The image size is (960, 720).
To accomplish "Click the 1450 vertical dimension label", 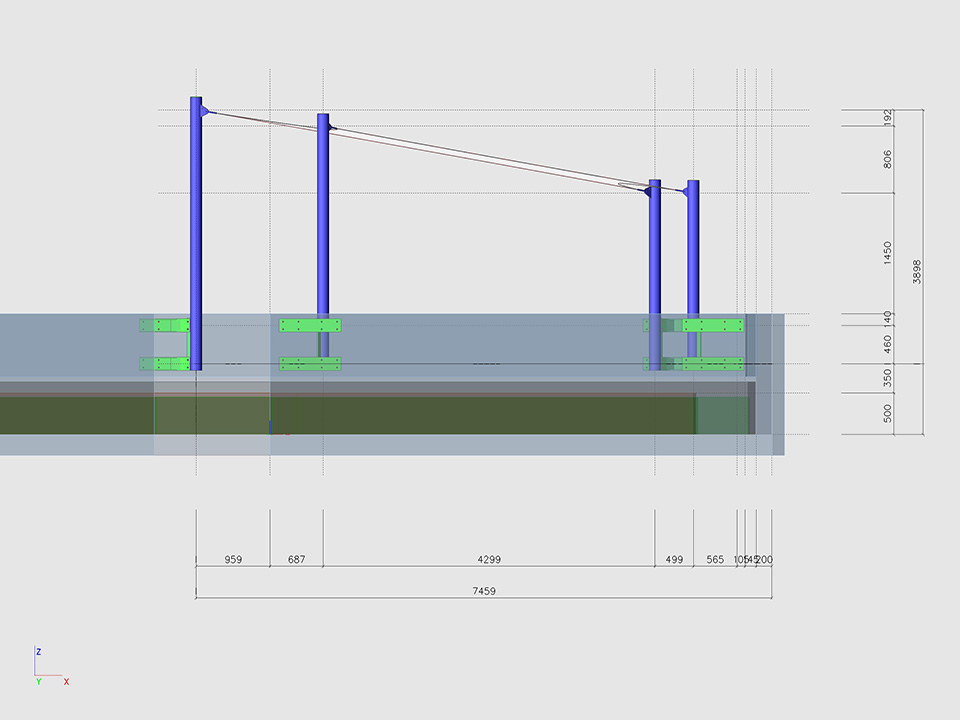I will click(887, 253).
